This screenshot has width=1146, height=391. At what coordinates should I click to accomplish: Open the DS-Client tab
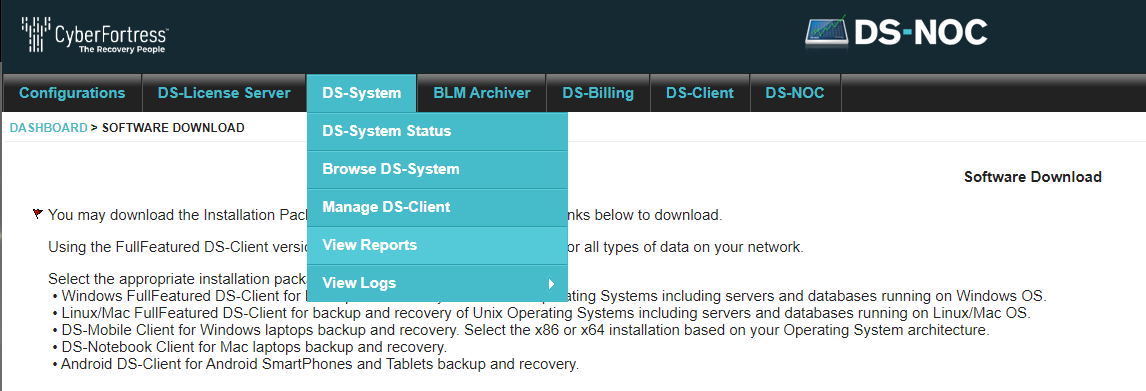(699, 93)
